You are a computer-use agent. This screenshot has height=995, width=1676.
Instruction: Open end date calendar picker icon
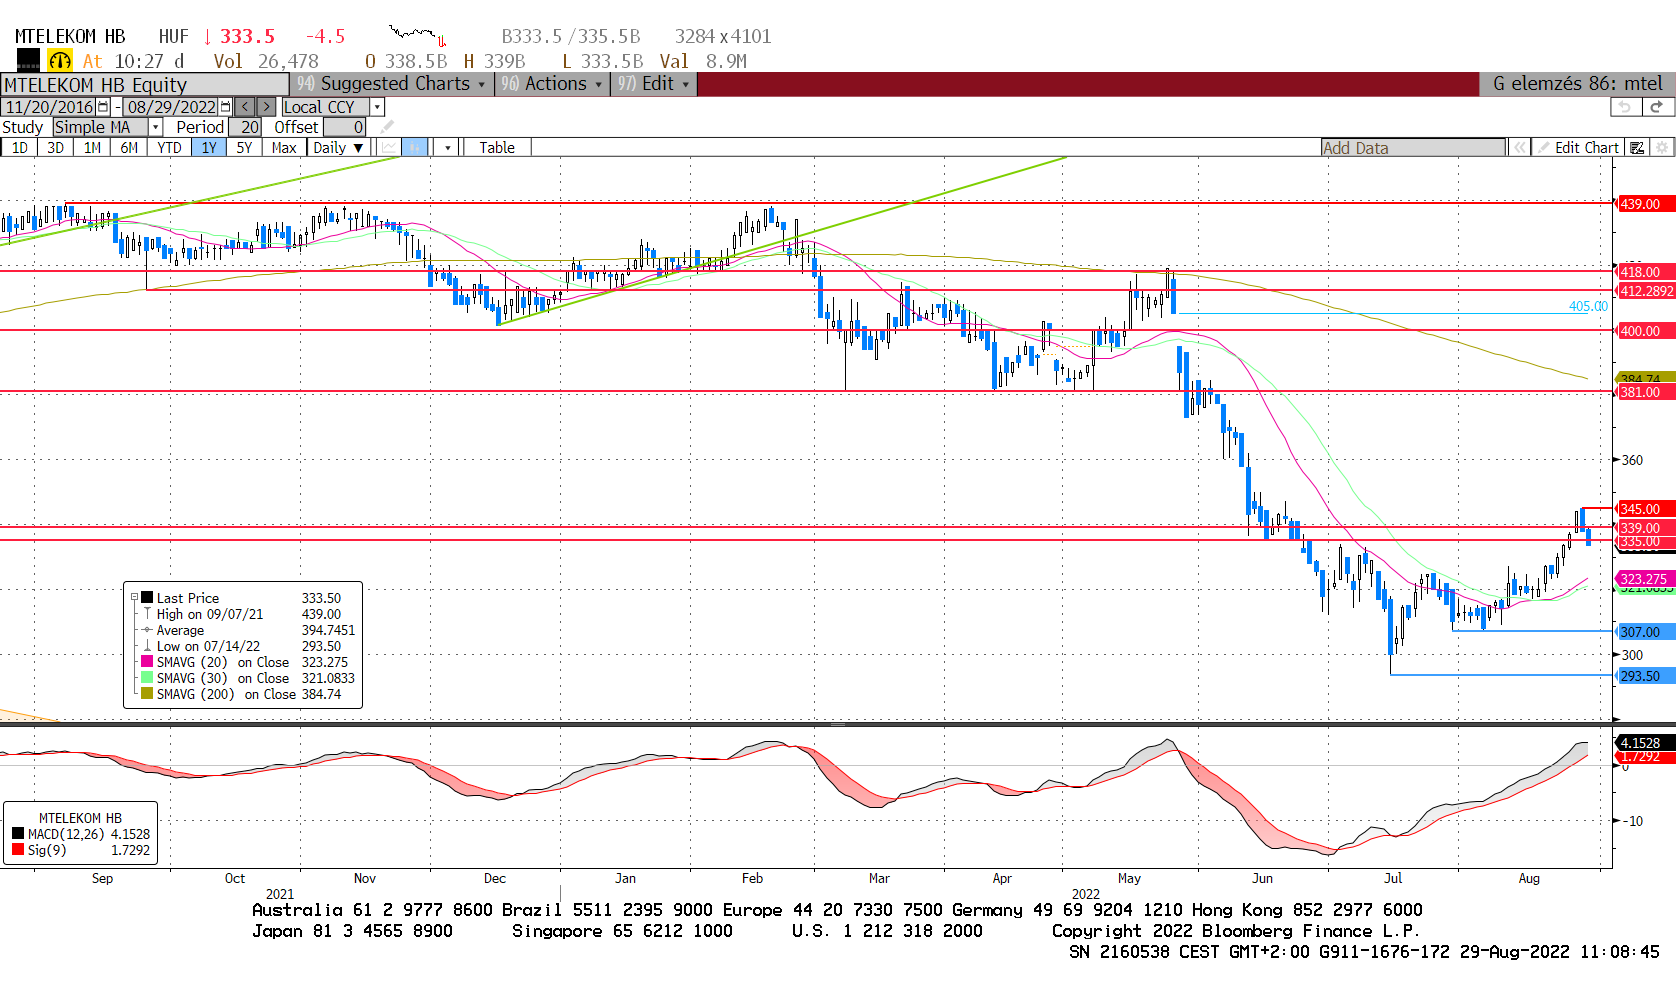coord(225,107)
